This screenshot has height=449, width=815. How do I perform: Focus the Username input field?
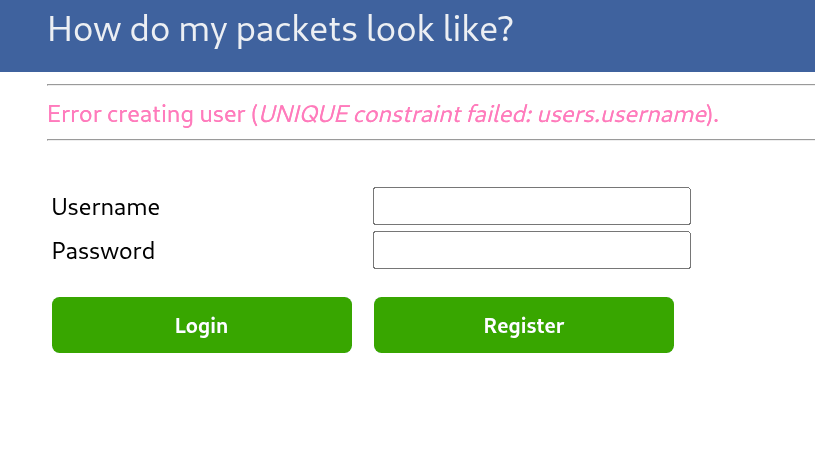[x=531, y=206]
